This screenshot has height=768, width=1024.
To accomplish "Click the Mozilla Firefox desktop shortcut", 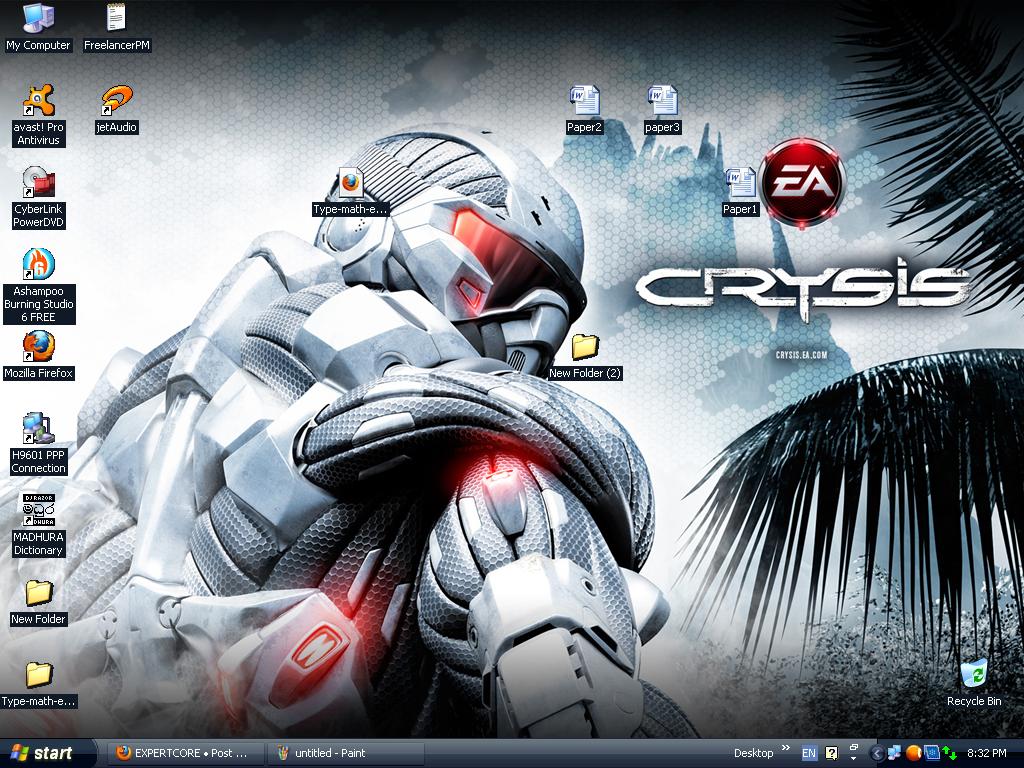I will (38, 347).
